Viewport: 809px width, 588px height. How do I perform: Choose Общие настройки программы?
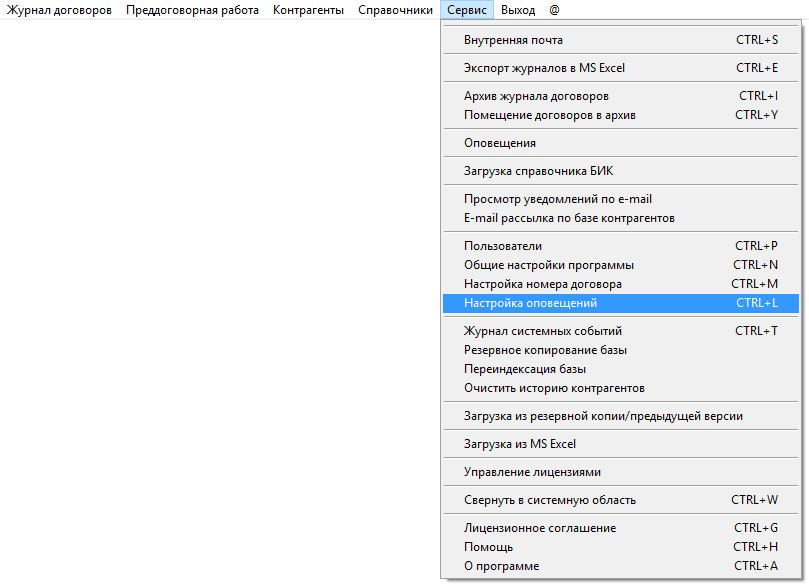(x=549, y=265)
